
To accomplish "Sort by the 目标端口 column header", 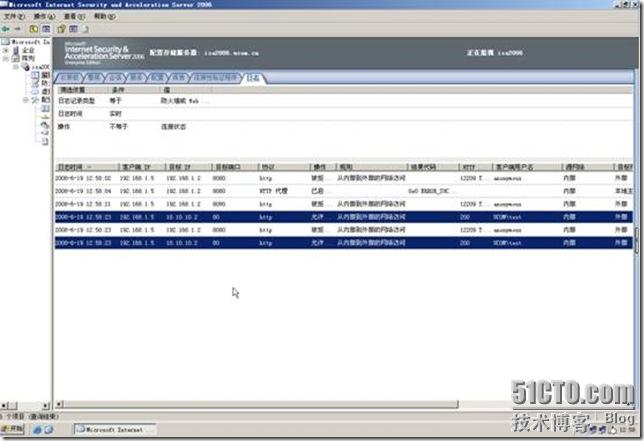I will 235,167.
